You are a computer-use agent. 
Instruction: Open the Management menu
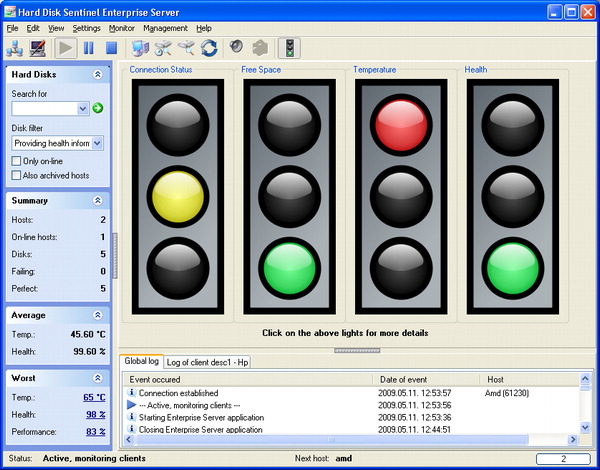pos(165,28)
